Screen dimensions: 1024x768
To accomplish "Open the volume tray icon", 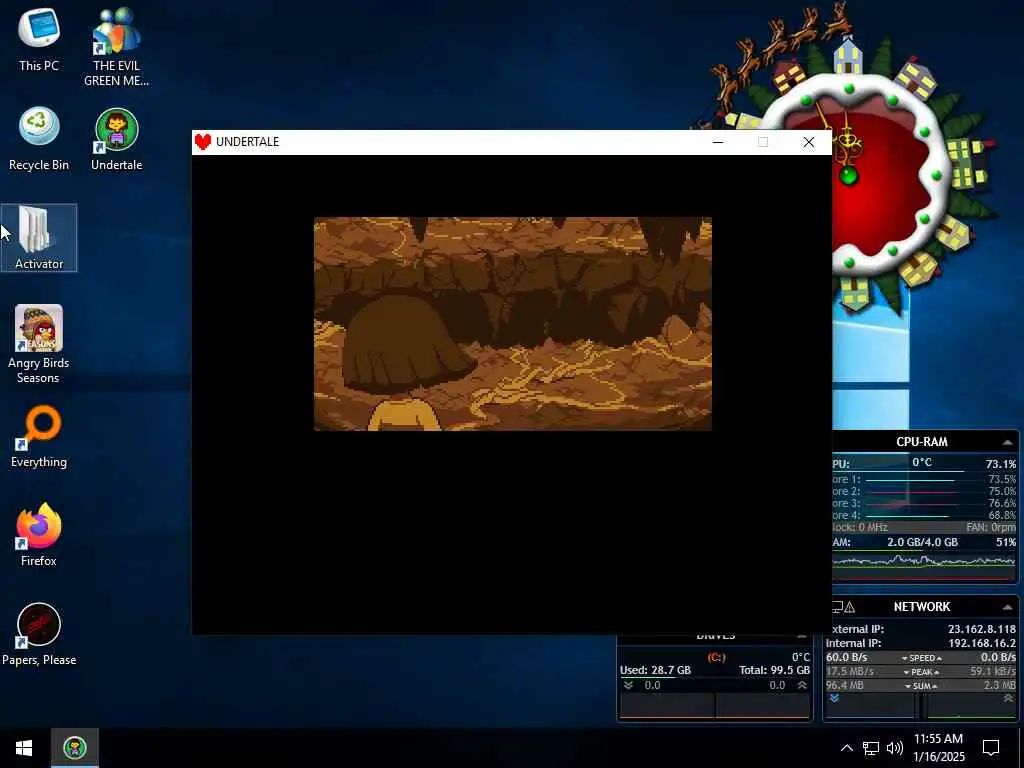I will [895, 748].
